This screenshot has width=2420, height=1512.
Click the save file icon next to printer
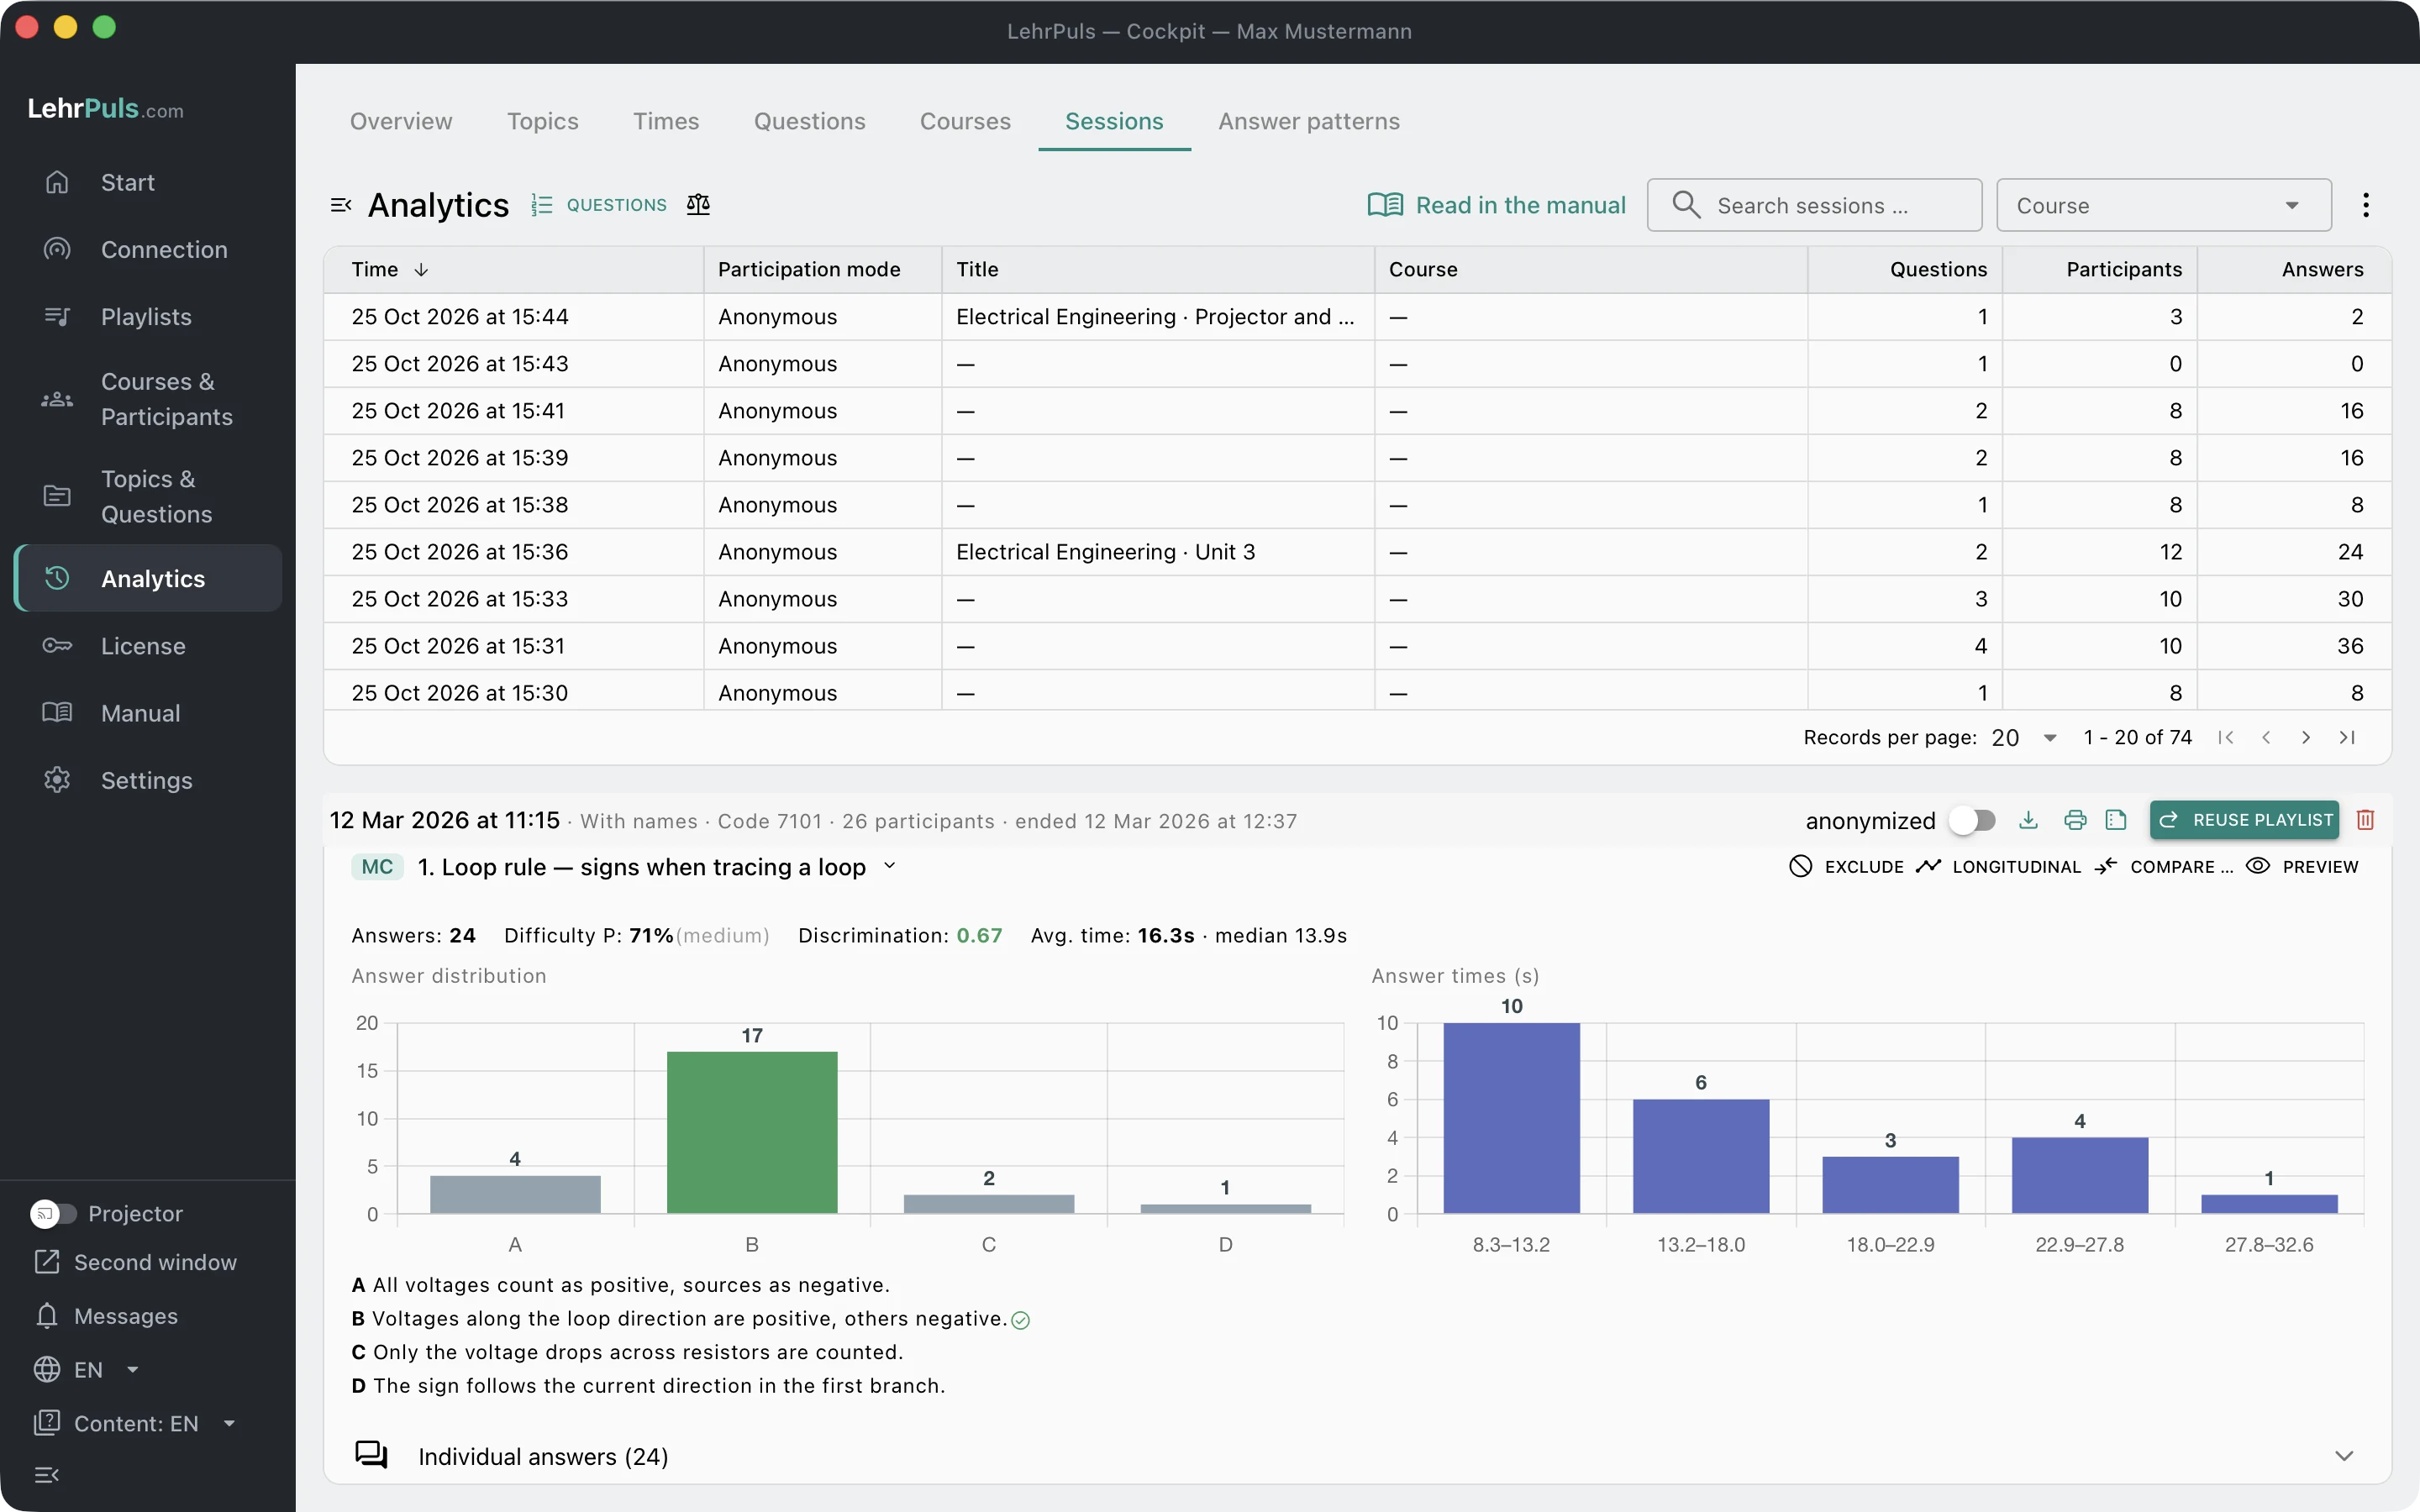[2116, 820]
